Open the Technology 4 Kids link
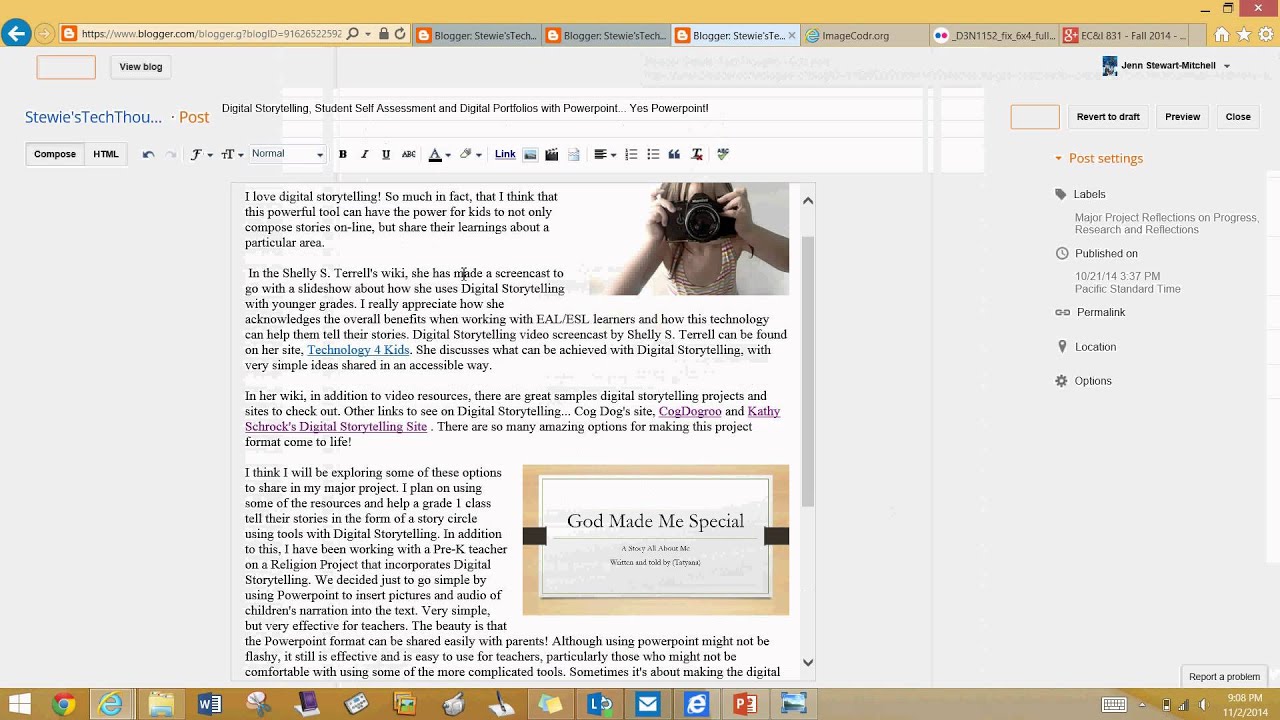 coord(358,350)
